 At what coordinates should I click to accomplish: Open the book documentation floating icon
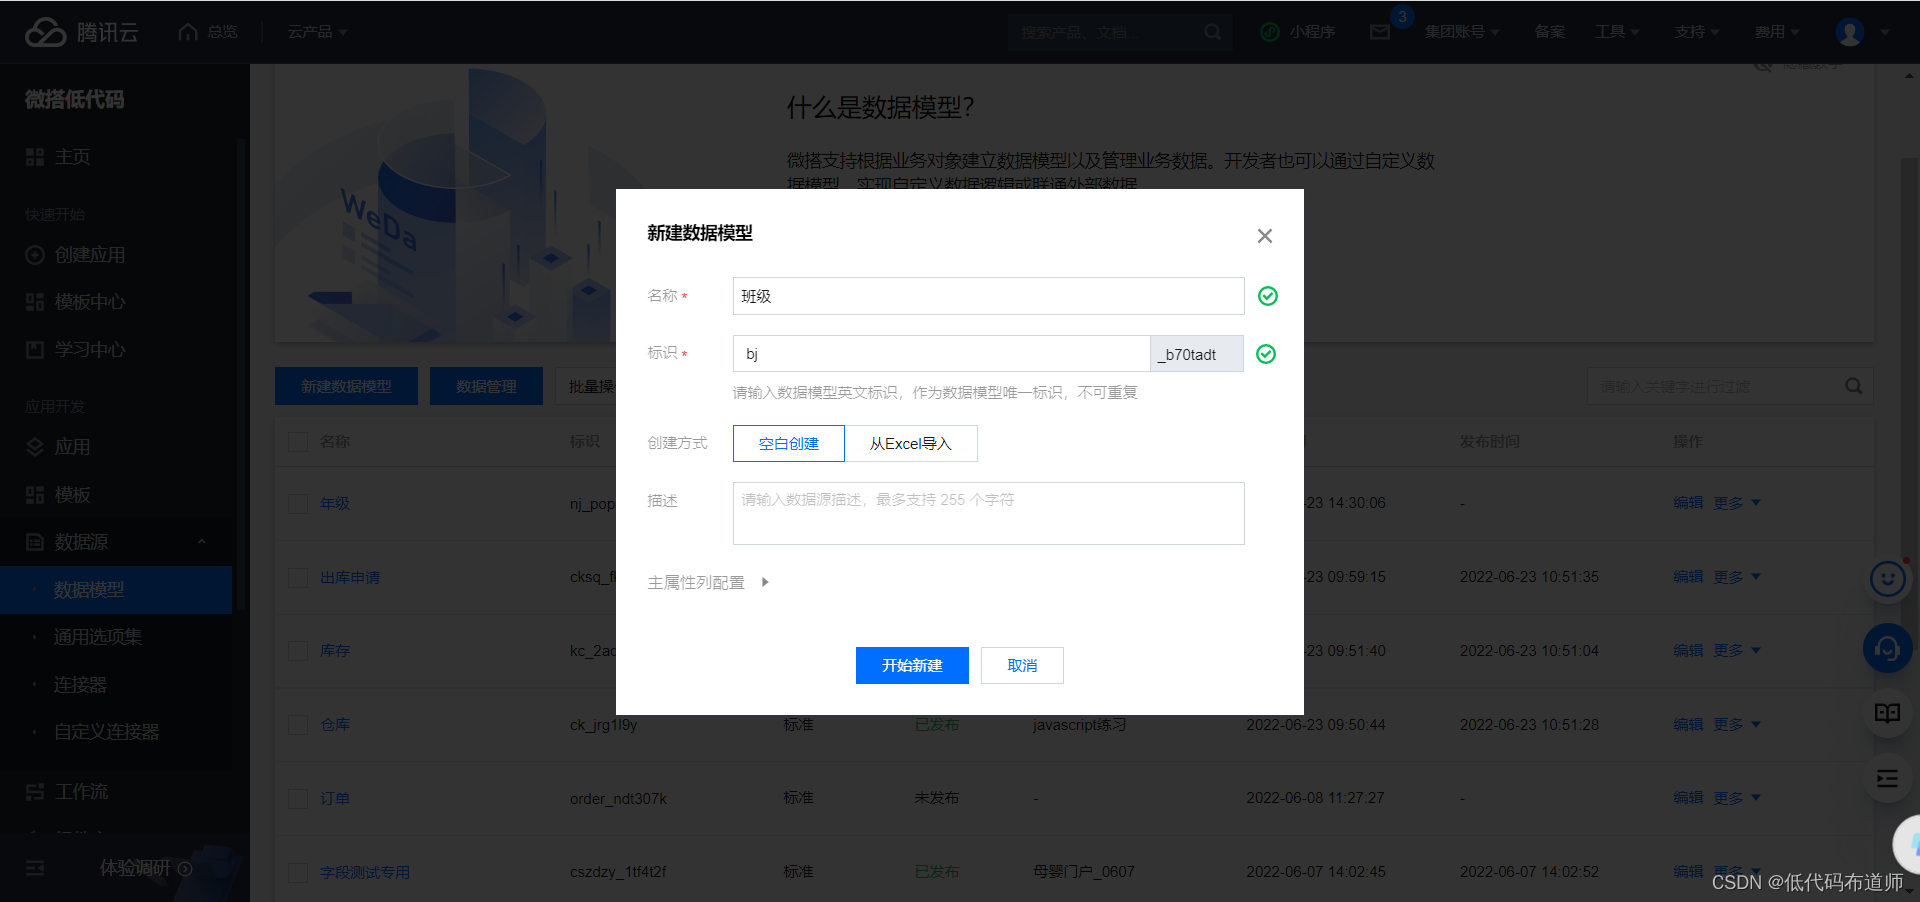tap(1888, 713)
